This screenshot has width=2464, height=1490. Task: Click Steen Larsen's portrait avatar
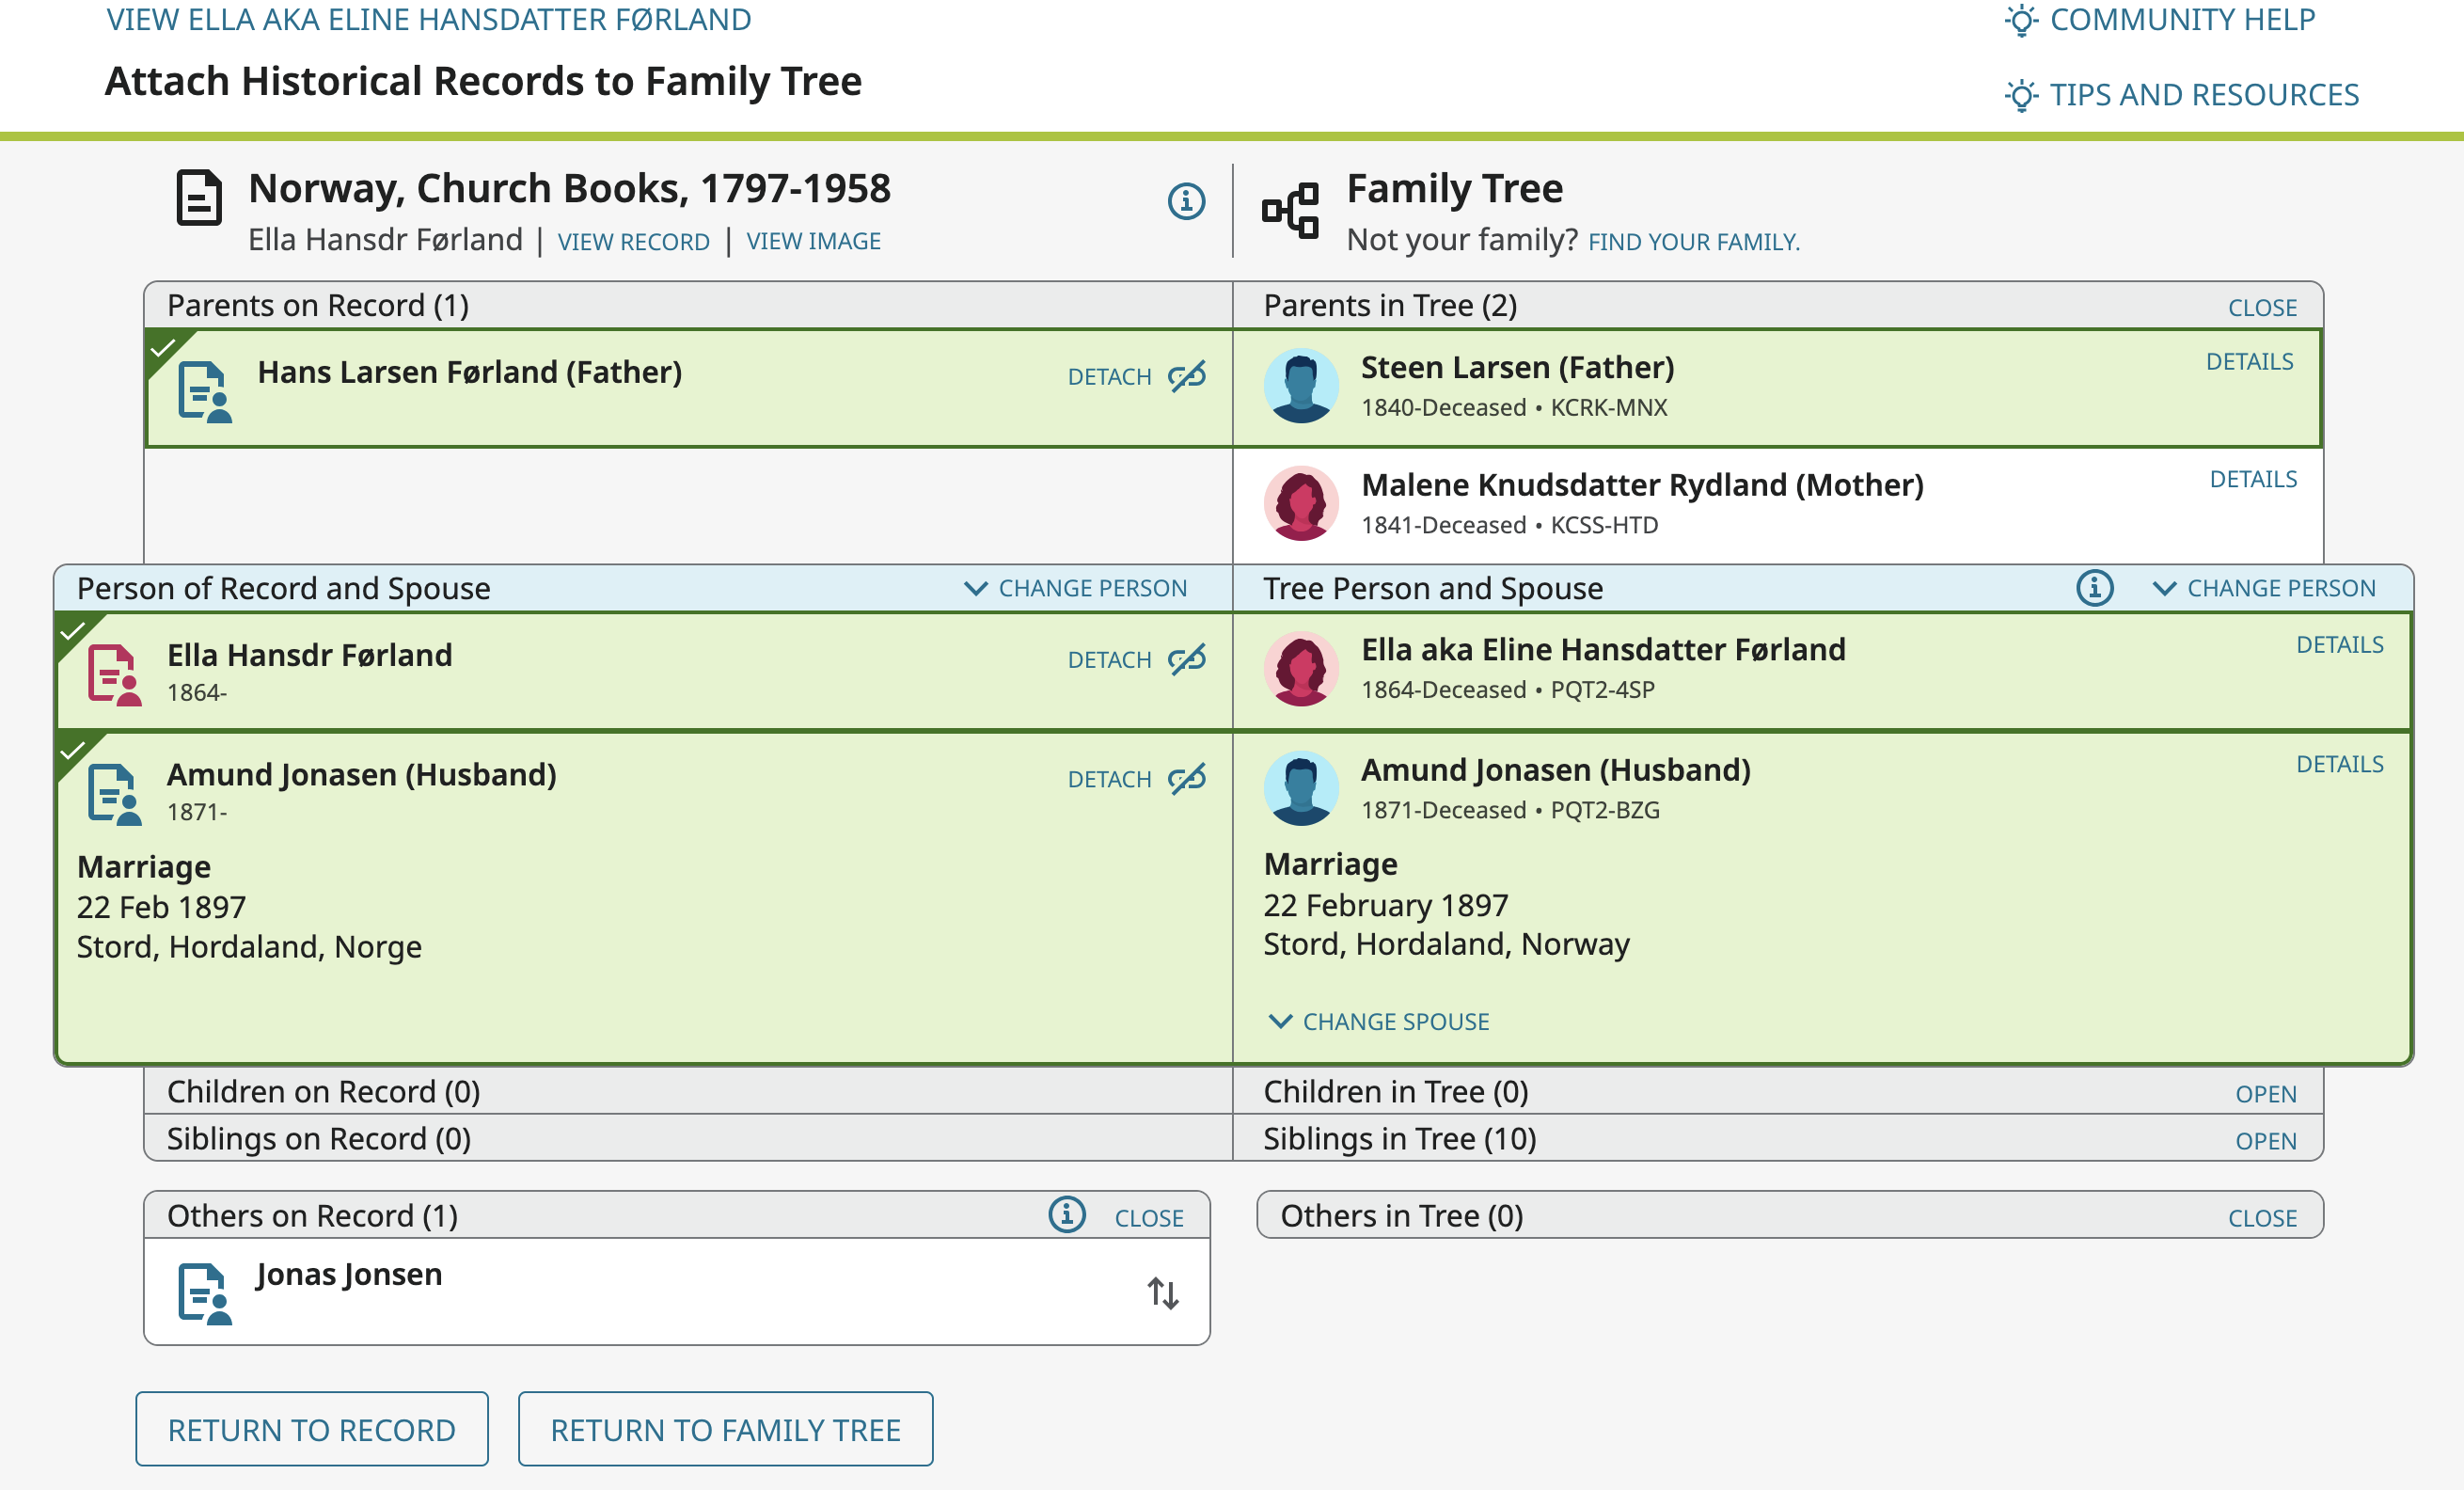(1301, 386)
